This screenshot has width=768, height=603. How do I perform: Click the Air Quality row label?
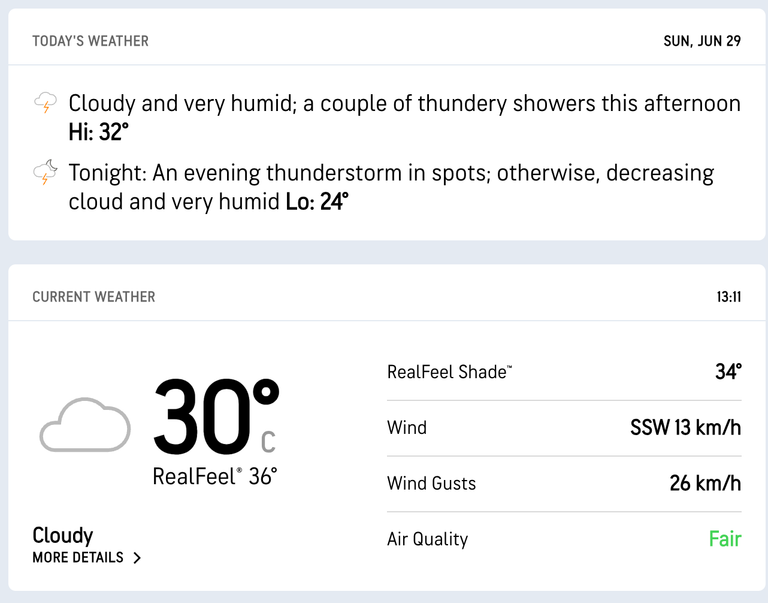click(428, 539)
